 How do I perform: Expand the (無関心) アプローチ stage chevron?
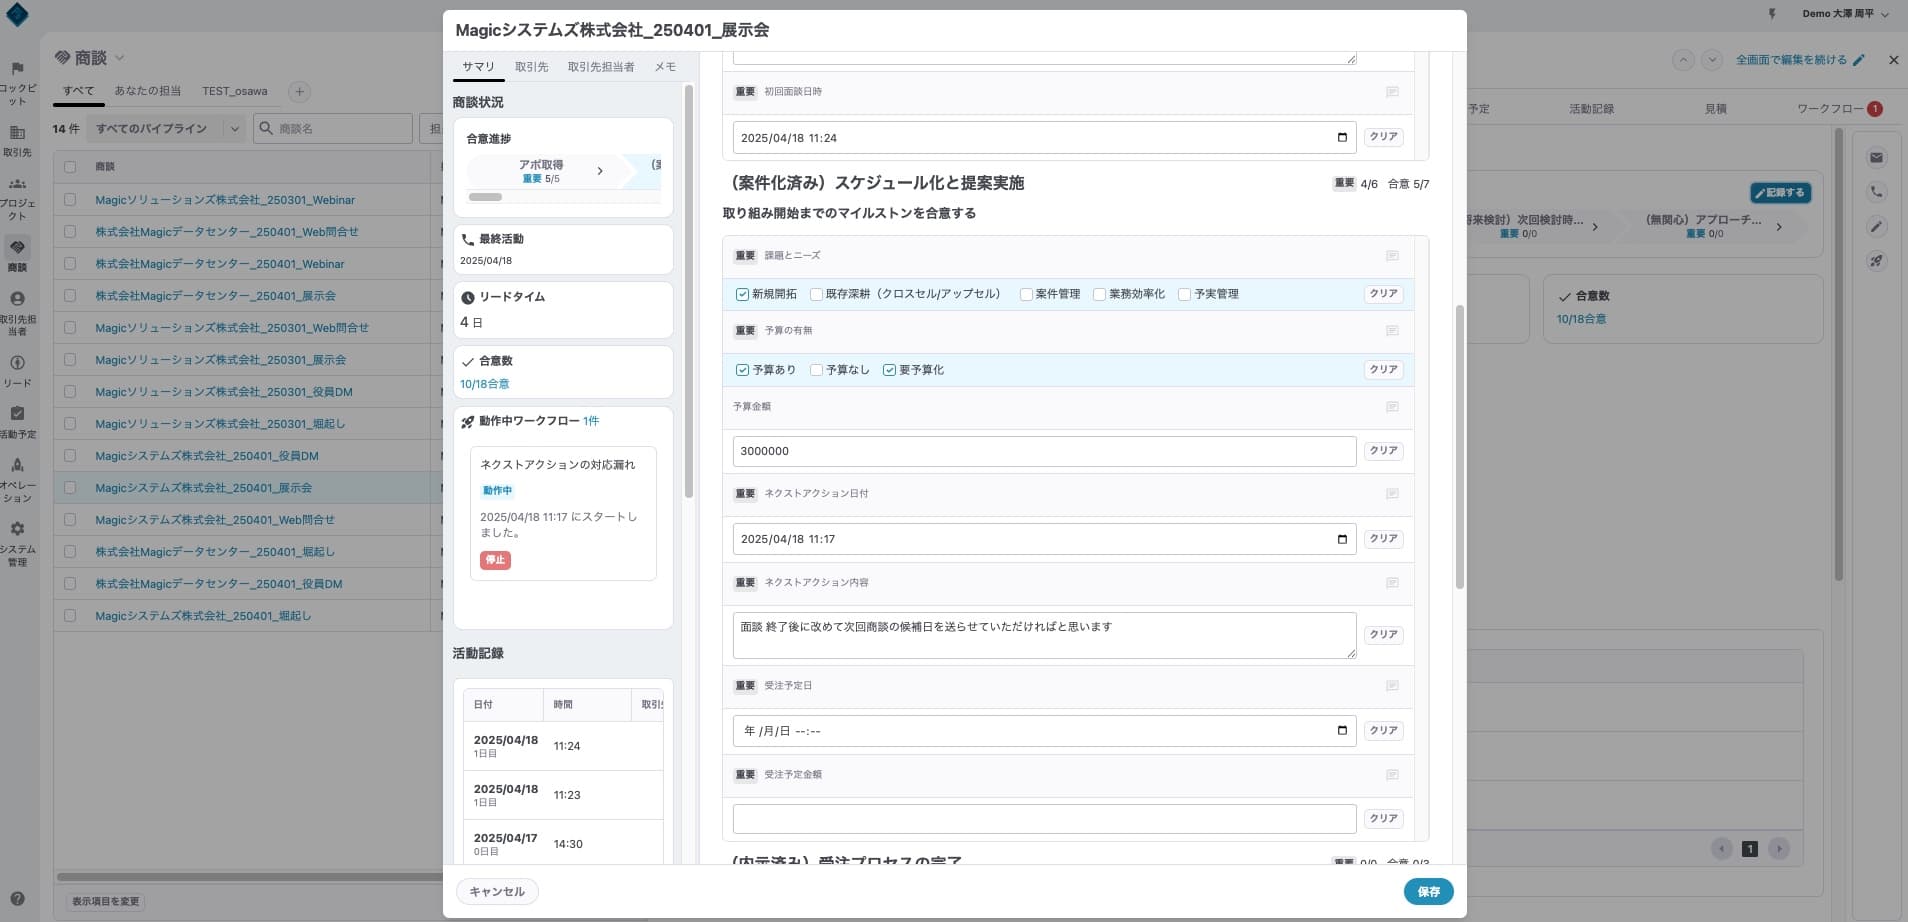(x=1779, y=227)
